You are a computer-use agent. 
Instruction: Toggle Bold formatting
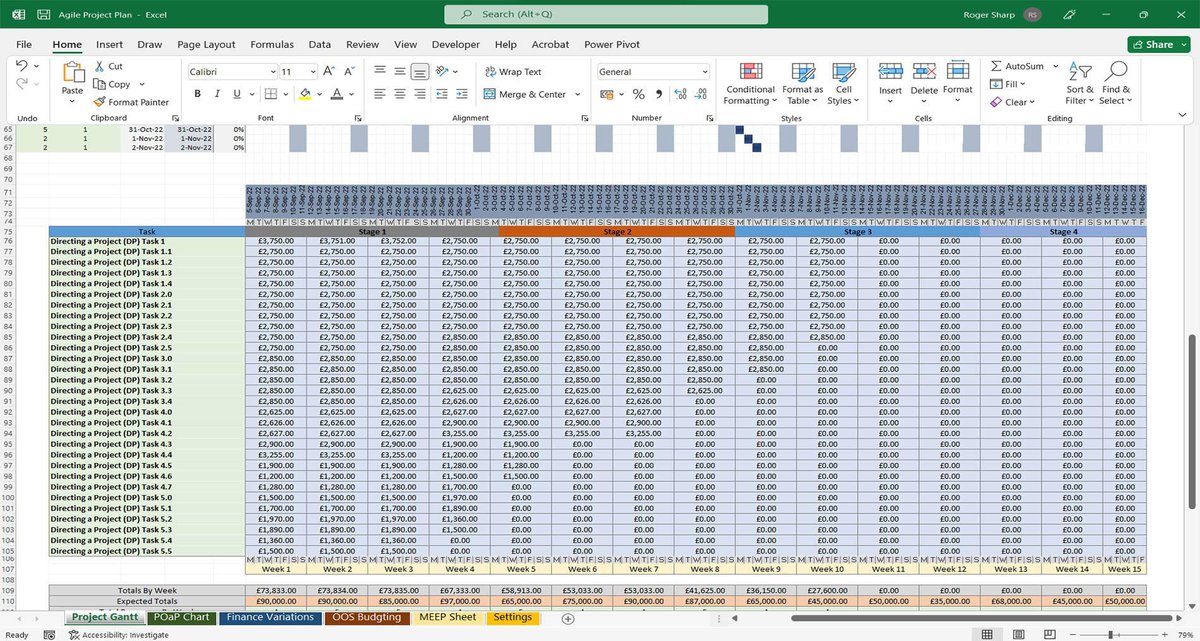pos(198,94)
